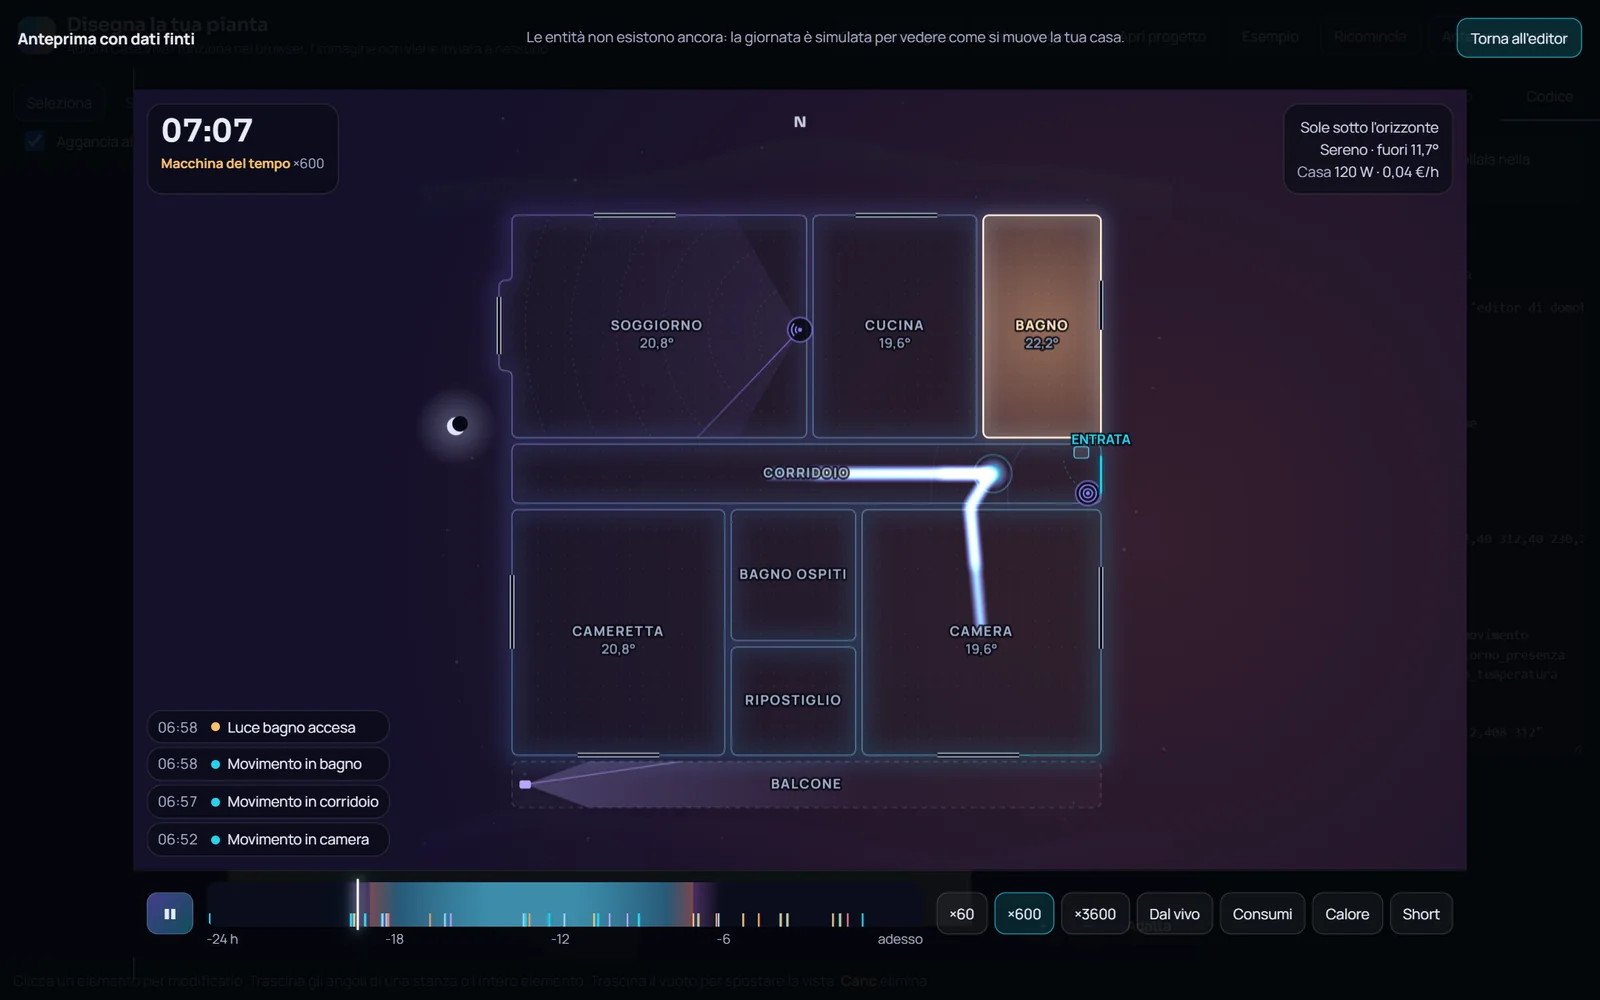Open the Luce bagno accesa event

point(268,727)
